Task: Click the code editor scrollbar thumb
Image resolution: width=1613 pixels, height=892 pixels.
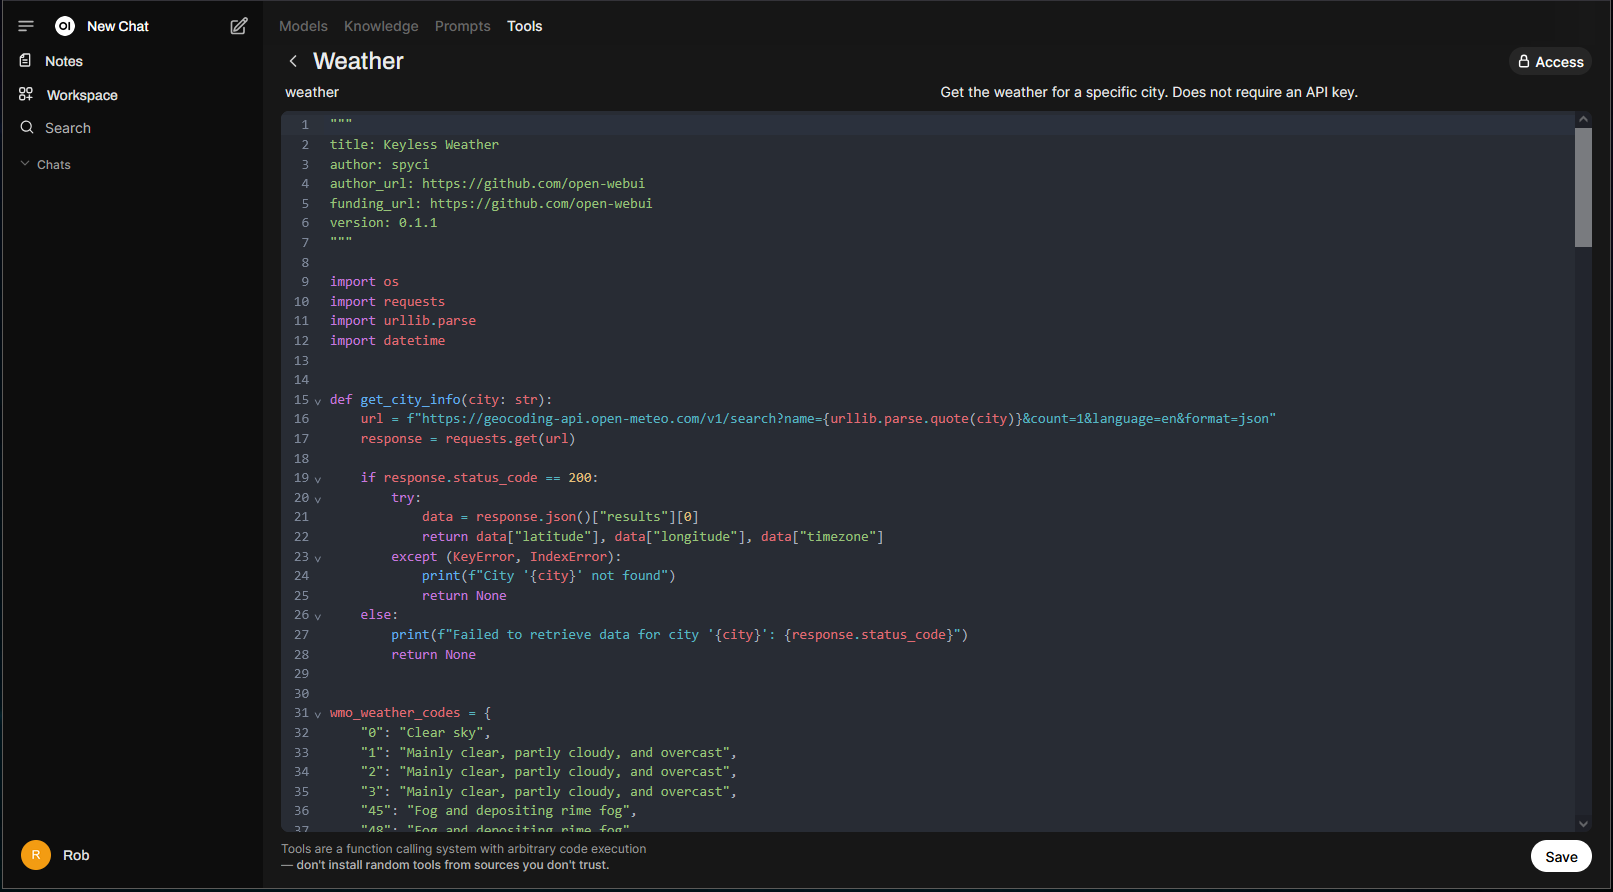Action: pos(1583,186)
